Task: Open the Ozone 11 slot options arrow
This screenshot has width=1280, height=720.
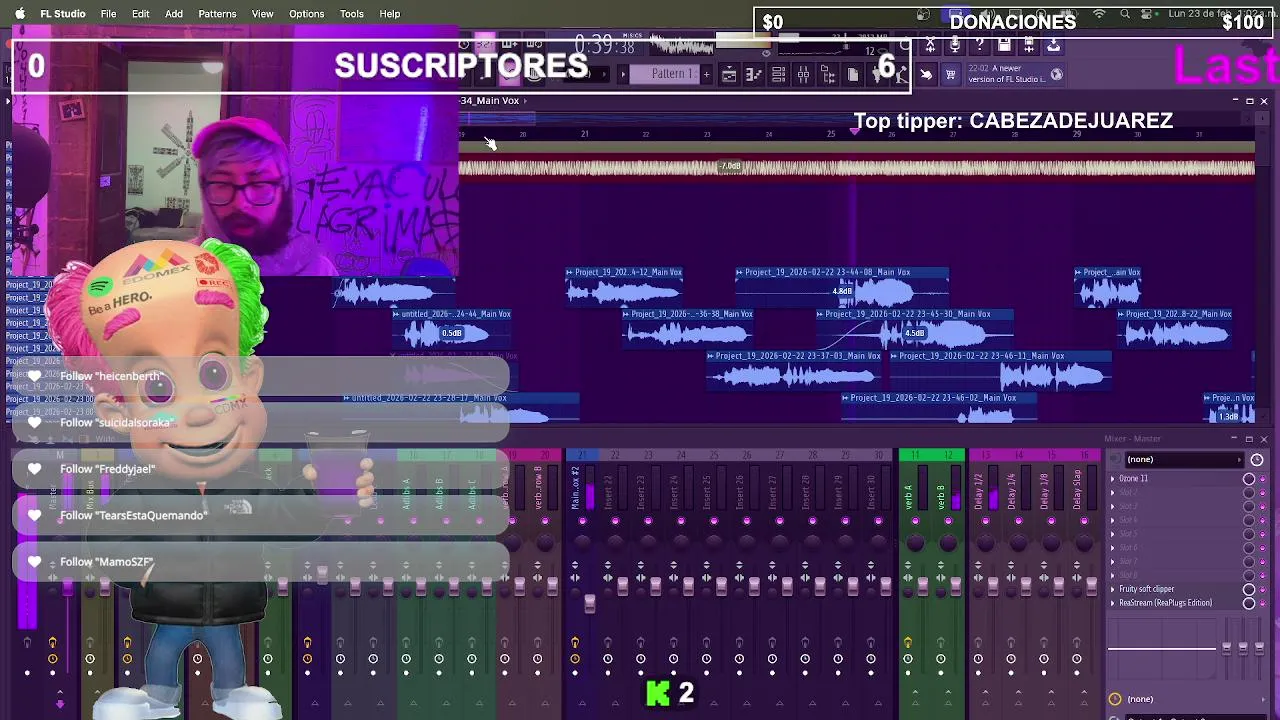Action: pos(1112,479)
